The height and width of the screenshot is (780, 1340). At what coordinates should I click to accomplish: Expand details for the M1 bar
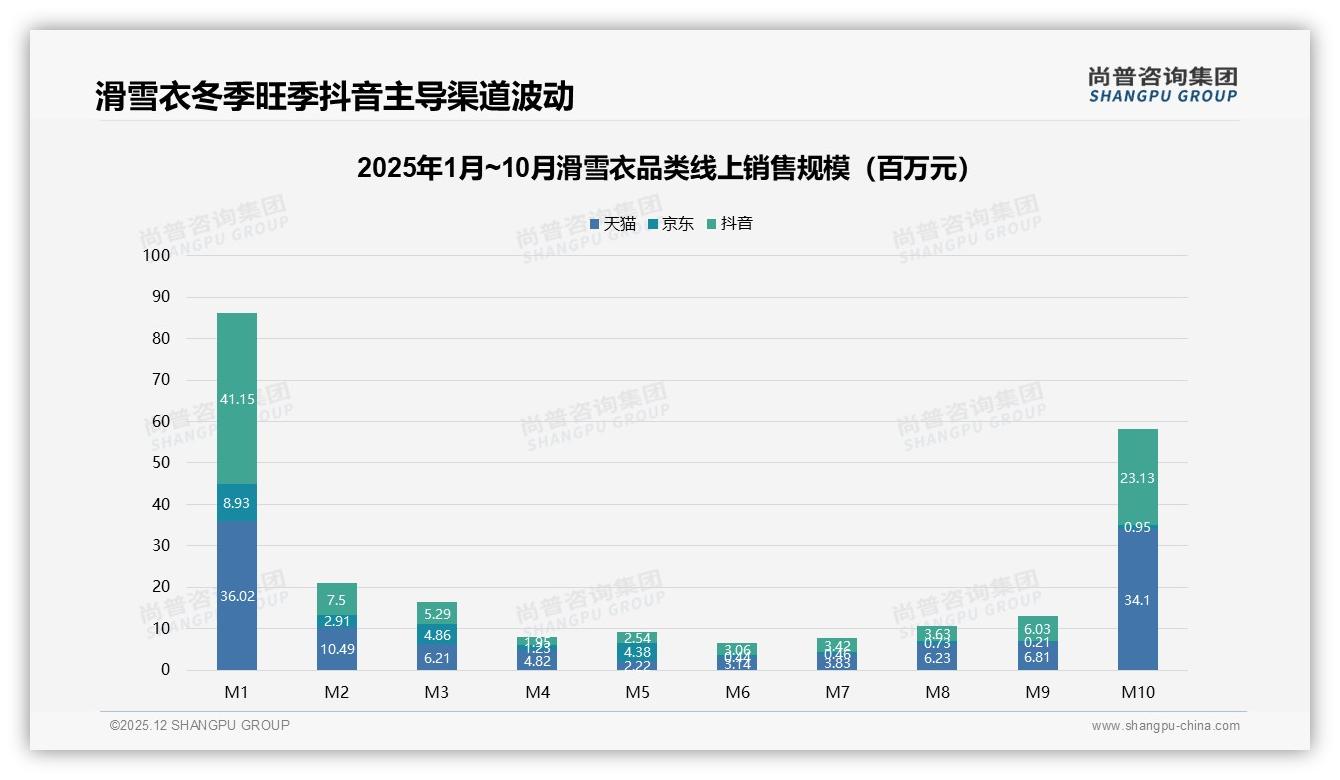click(x=237, y=490)
